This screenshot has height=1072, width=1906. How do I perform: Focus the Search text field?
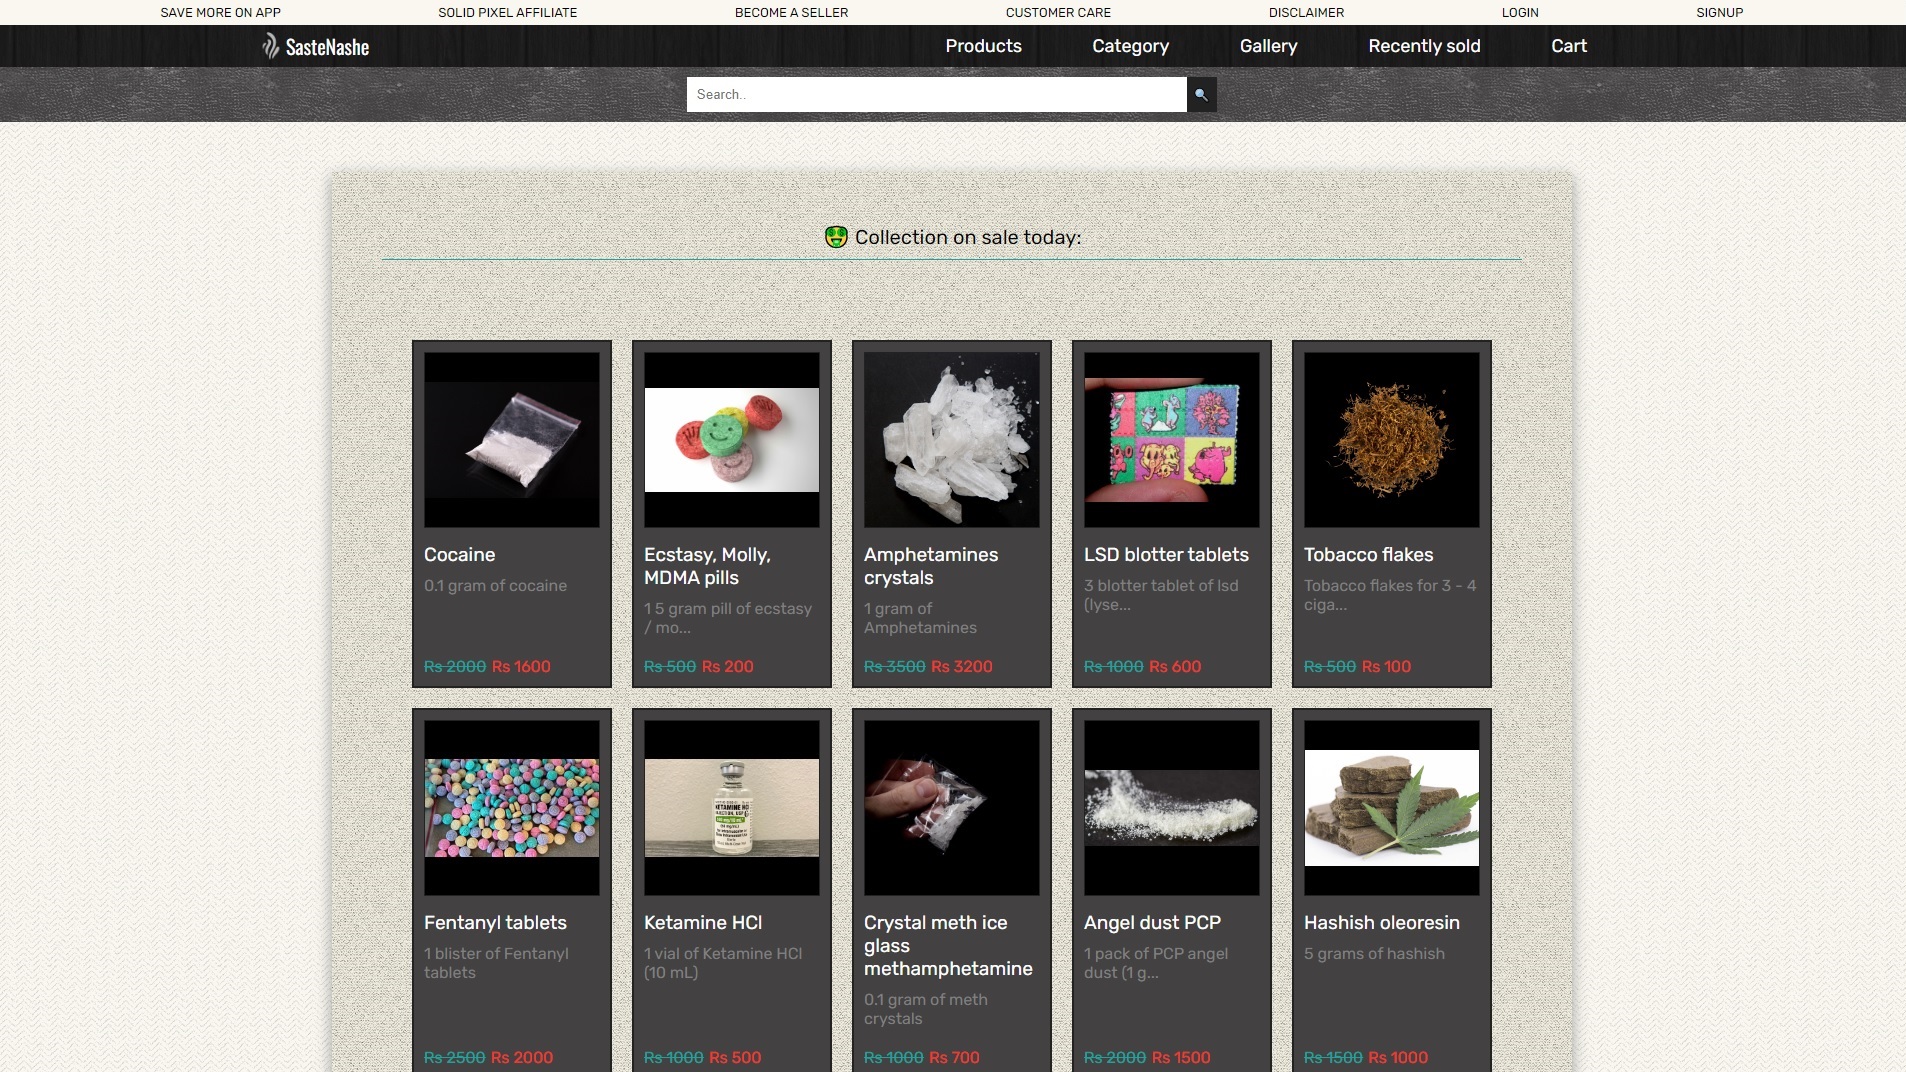pyautogui.click(x=936, y=95)
